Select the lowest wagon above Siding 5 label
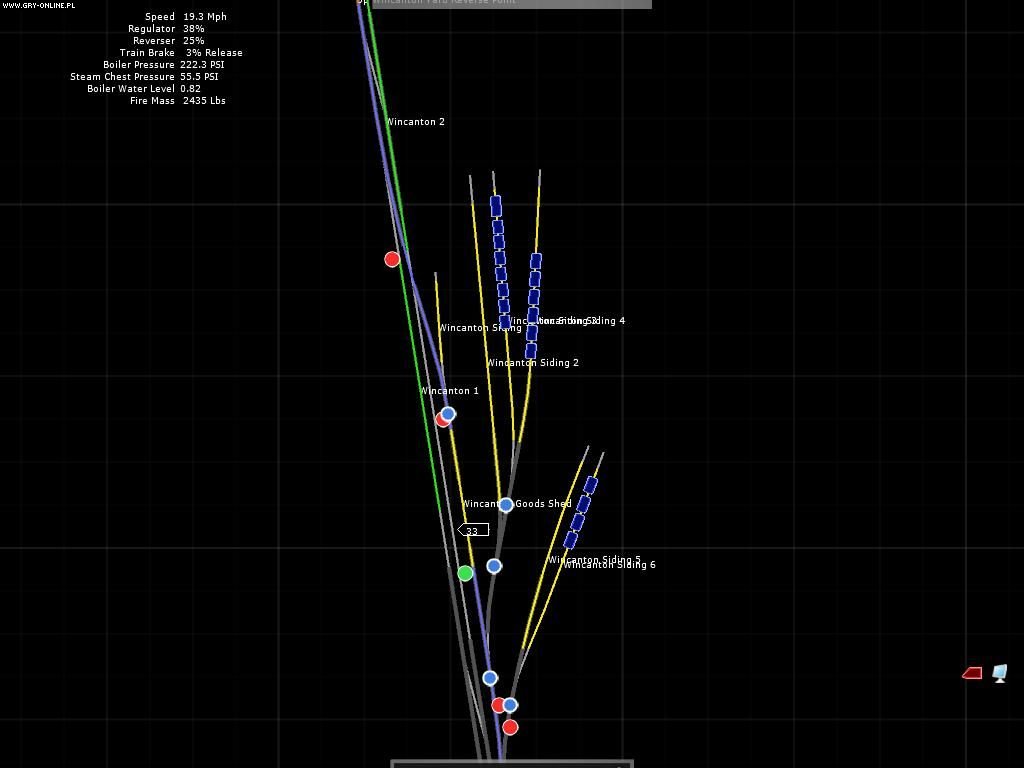This screenshot has width=1024, height=768. 571,540
